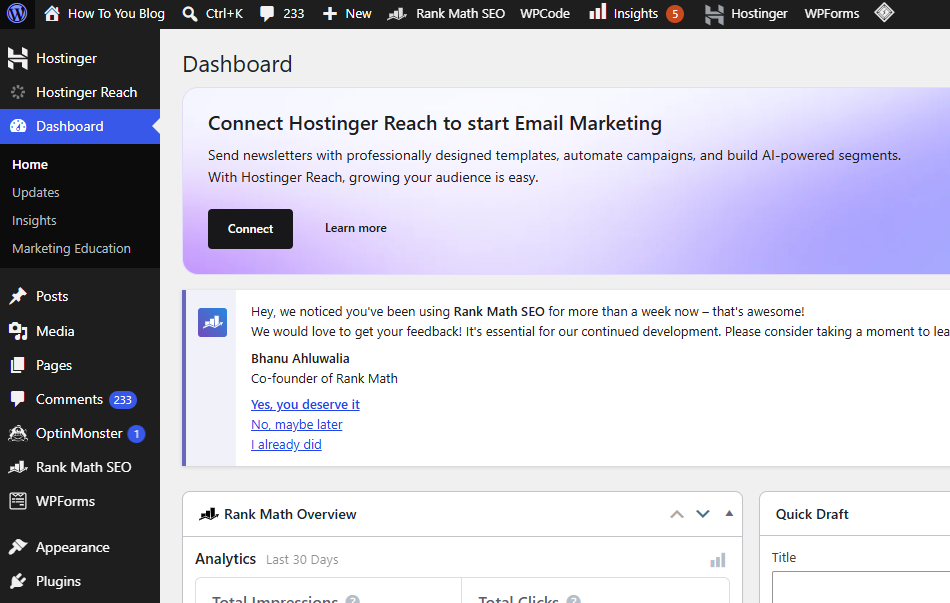950x603 pixels.
Task: Click the orange 5 badge next to Insights
Action: 675,14
